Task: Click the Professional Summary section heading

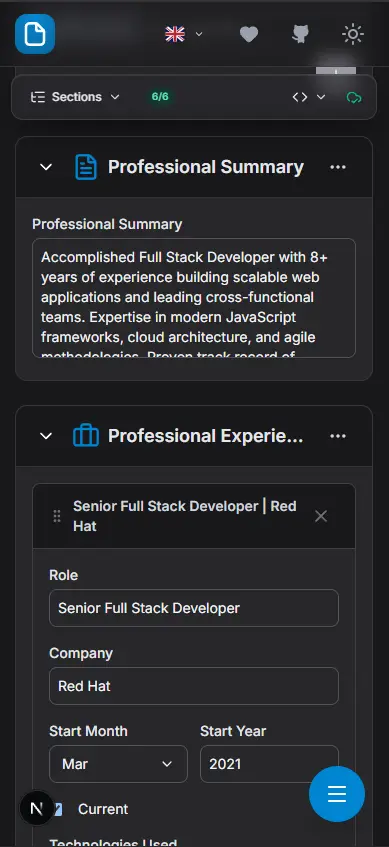Action: tap(206, 167)
